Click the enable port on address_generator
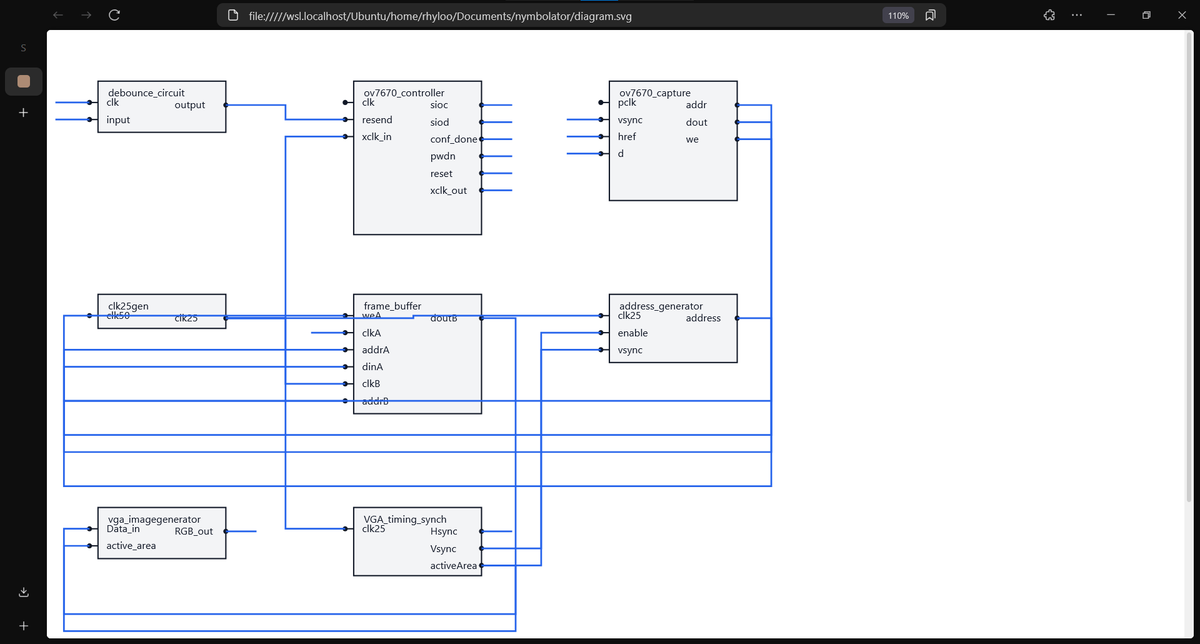This screenshot has width=1200, height=644. [633, 333]
